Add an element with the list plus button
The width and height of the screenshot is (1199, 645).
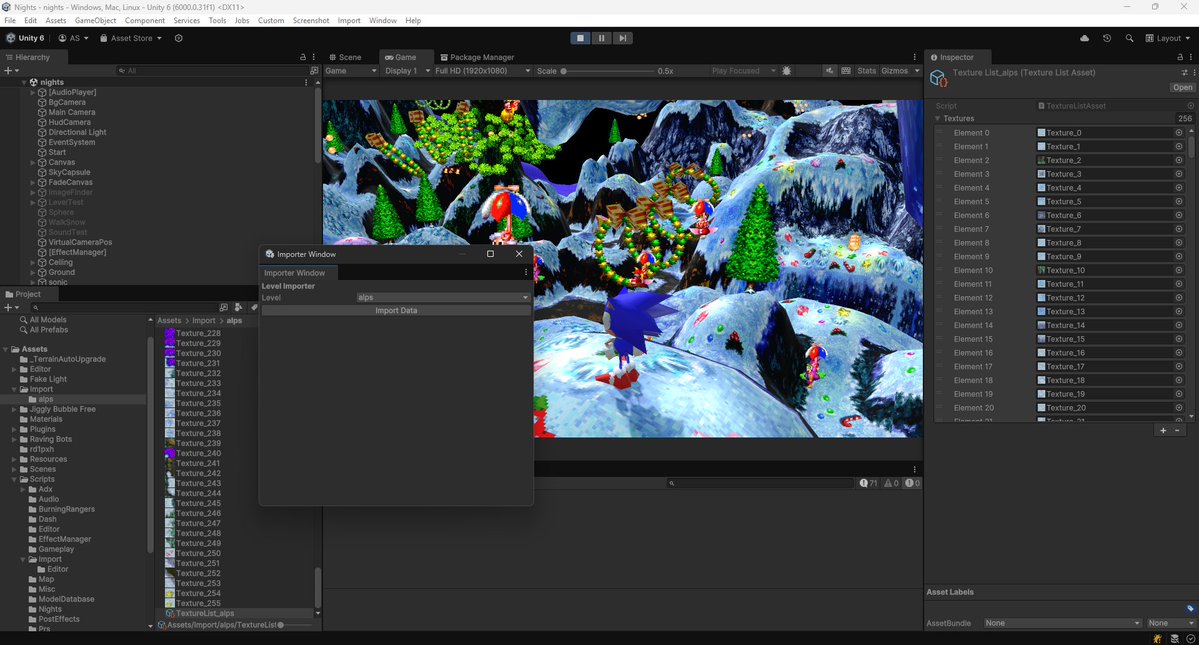pos(1163,430)
